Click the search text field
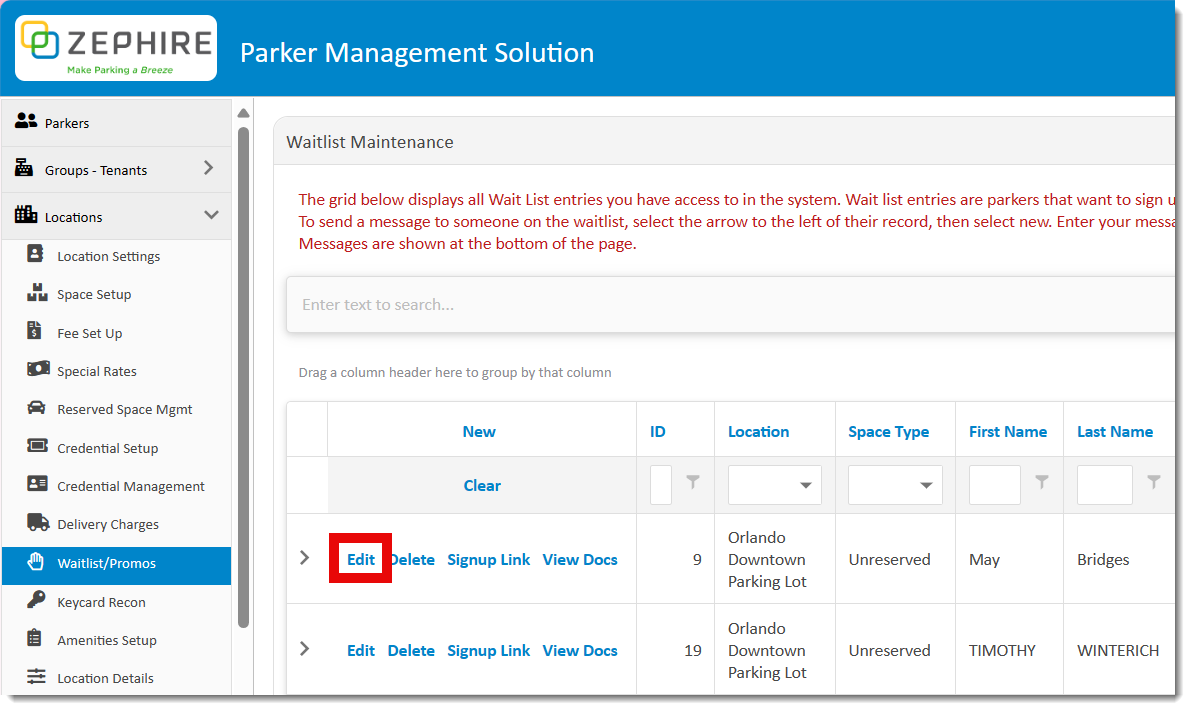 pos(700,303)
